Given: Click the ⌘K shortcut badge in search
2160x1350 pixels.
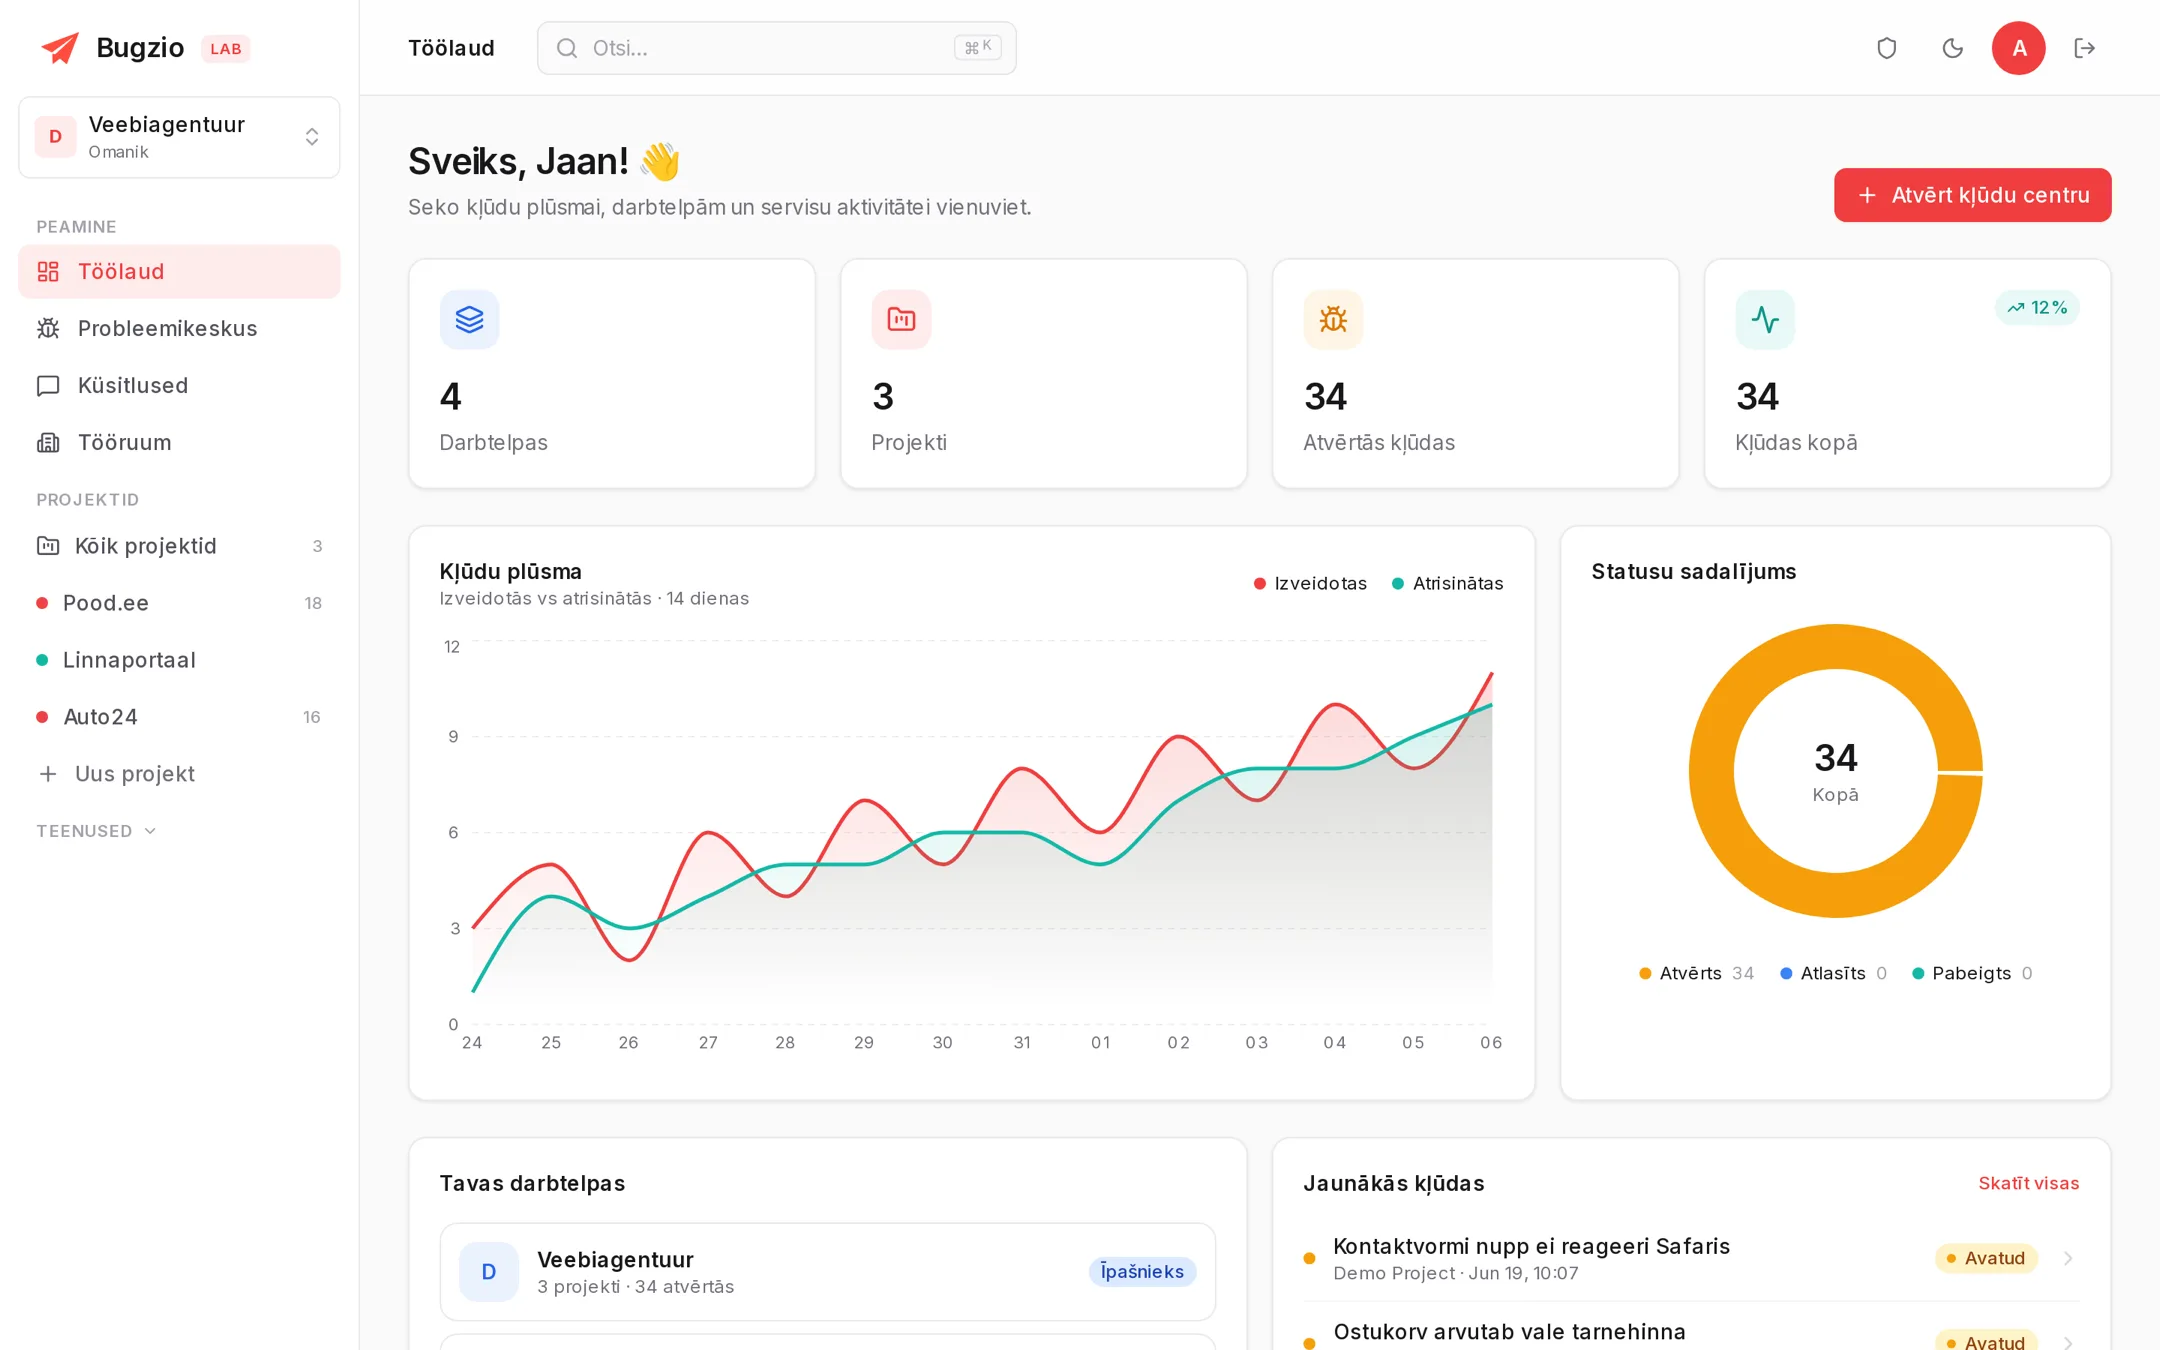Looking at the screenshot, I should (977, 48).
